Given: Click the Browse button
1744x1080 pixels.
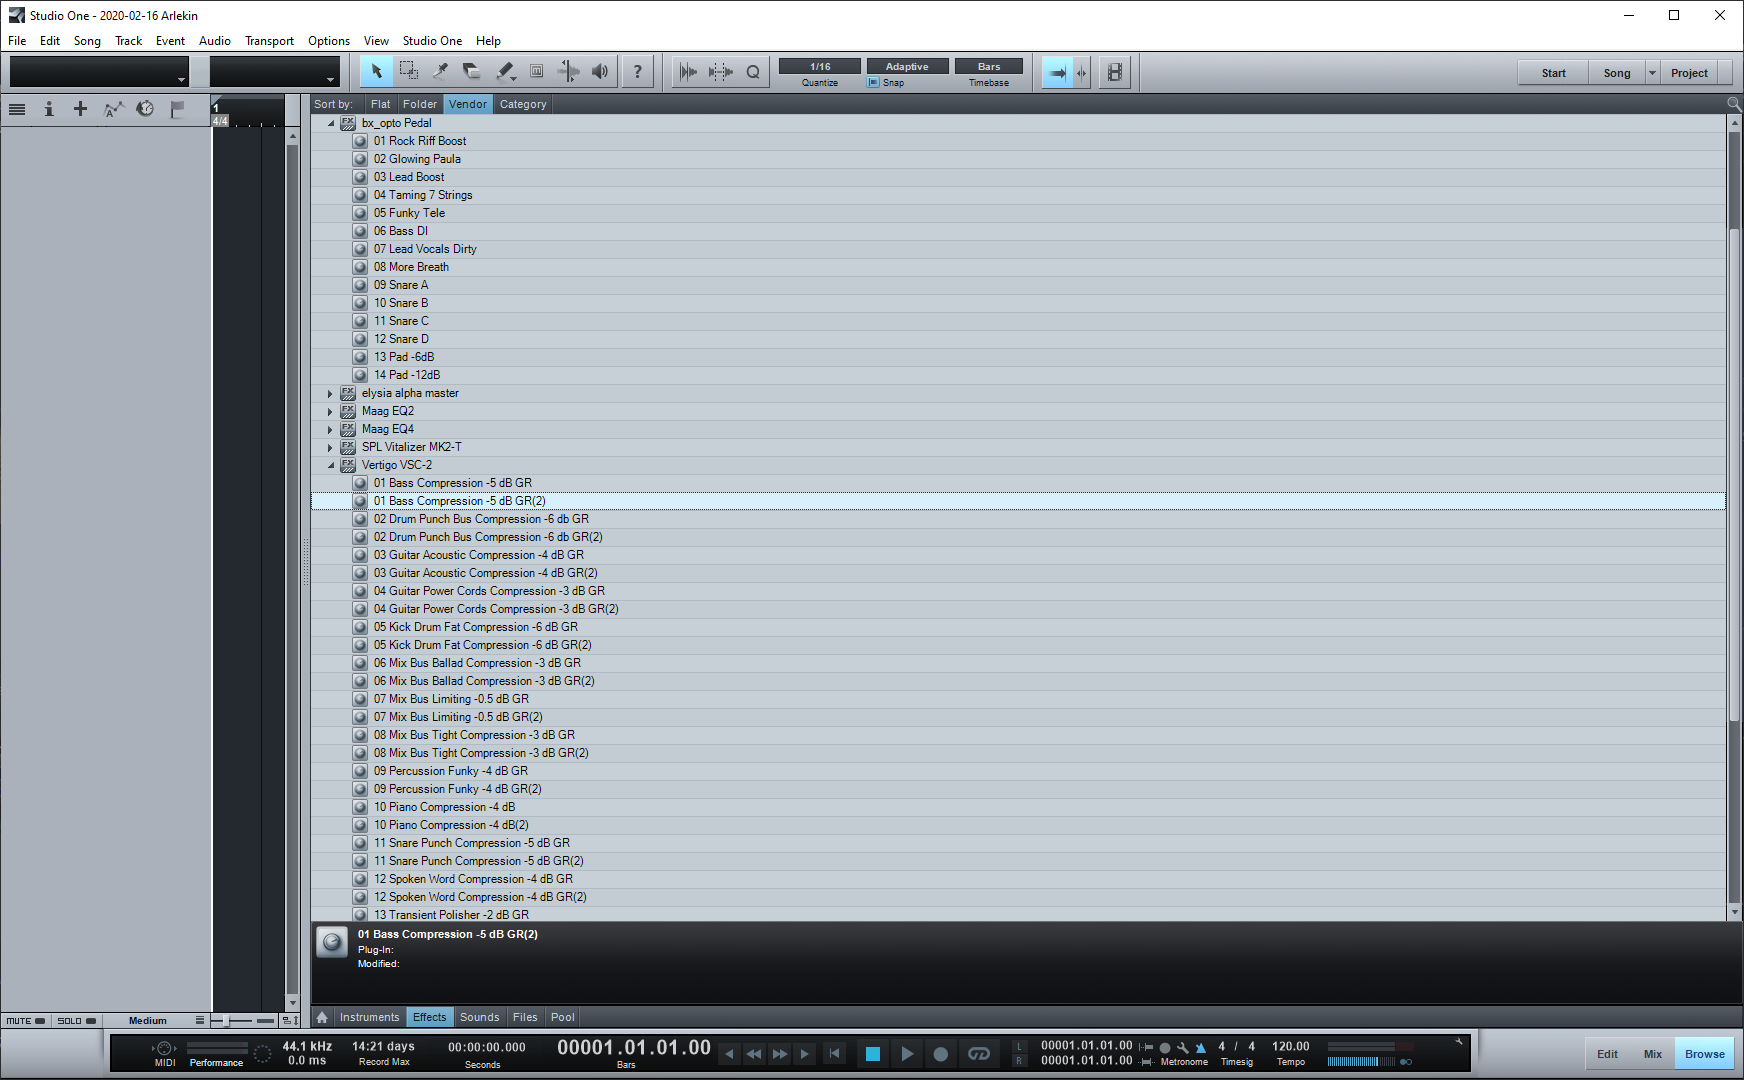Looking at the screenshot, I should coord(1704,1054).
